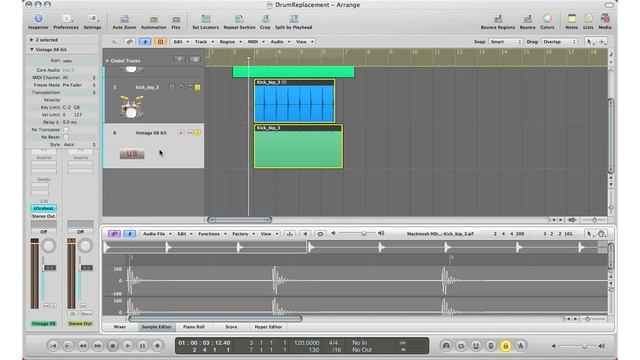Viewport: 640px width, 360px height.
Task: Open Sample Editor Audio File menu
Action: pyautogui.click(x=157, y=234)
